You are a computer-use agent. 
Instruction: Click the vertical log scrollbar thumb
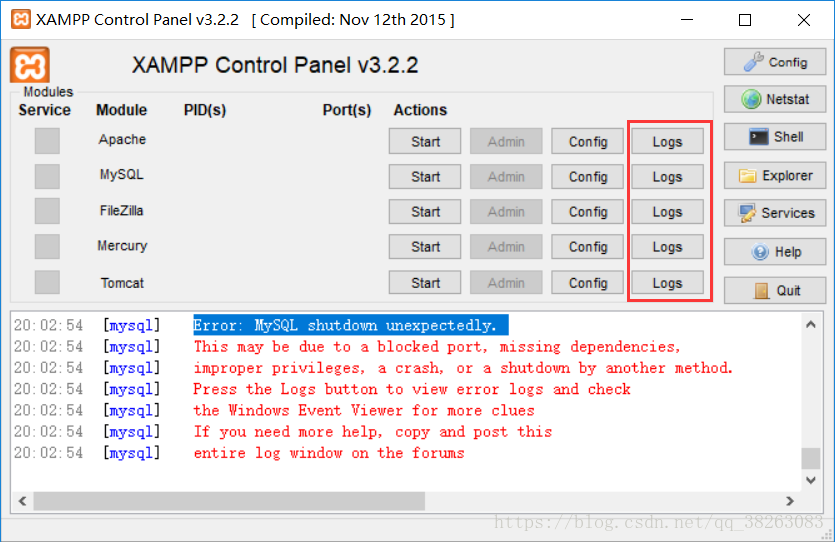point(811,458)
